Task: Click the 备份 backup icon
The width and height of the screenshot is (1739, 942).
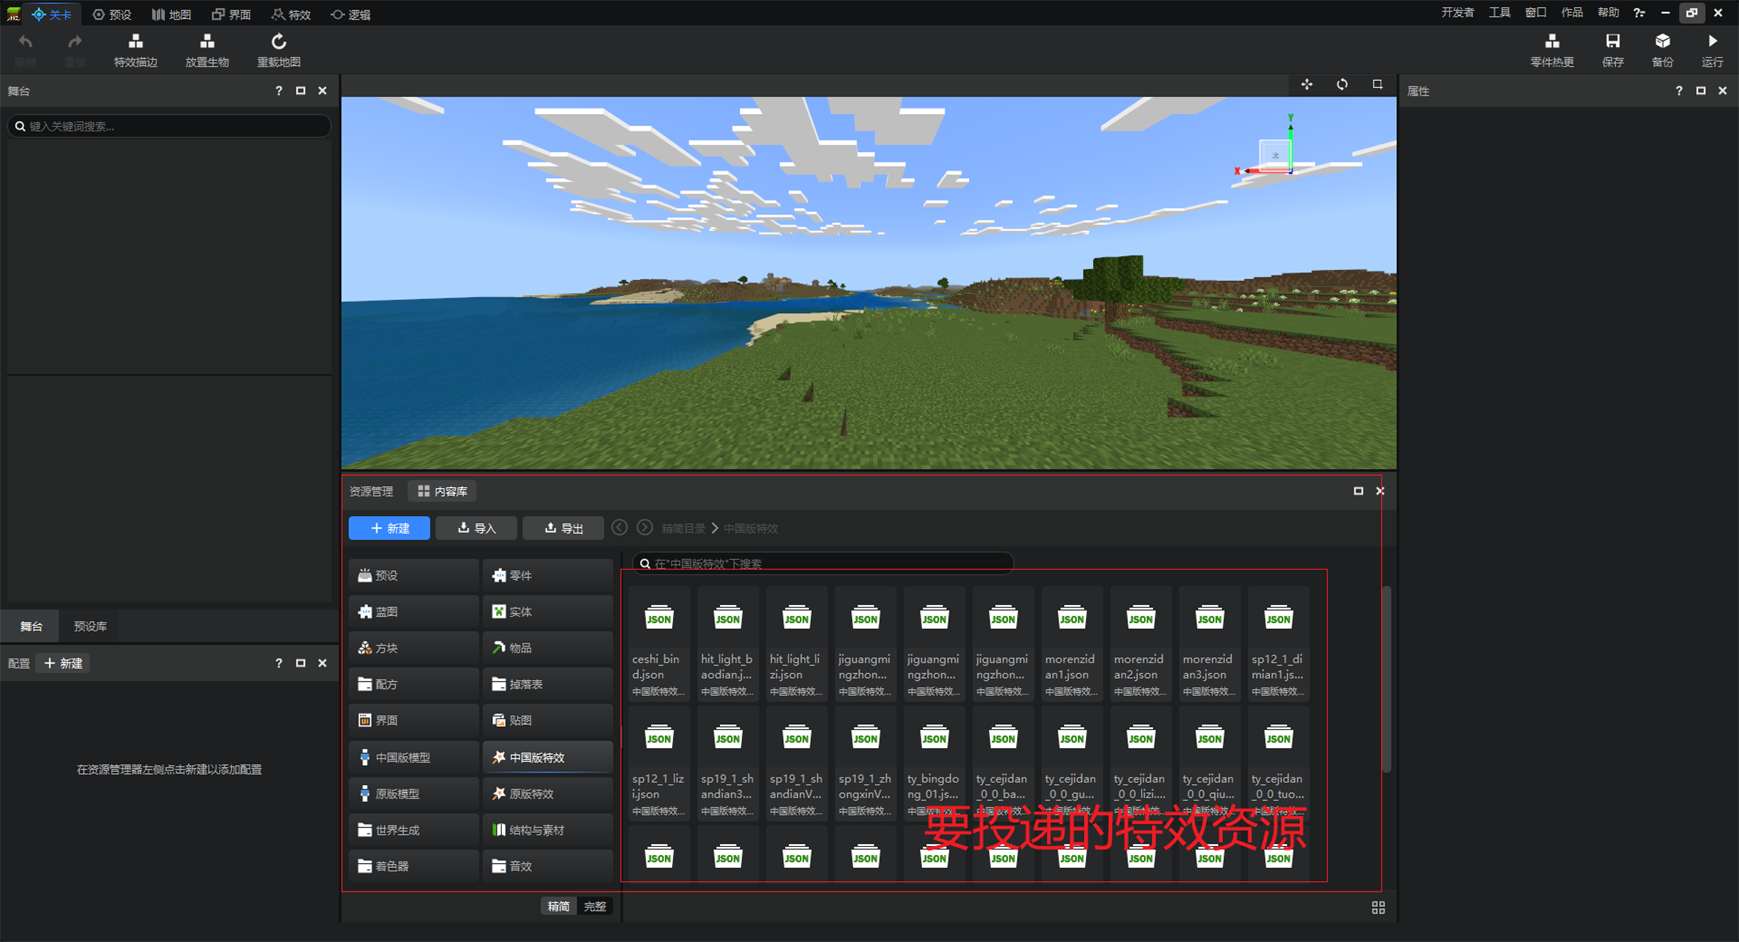Action: click(1662, 49)
